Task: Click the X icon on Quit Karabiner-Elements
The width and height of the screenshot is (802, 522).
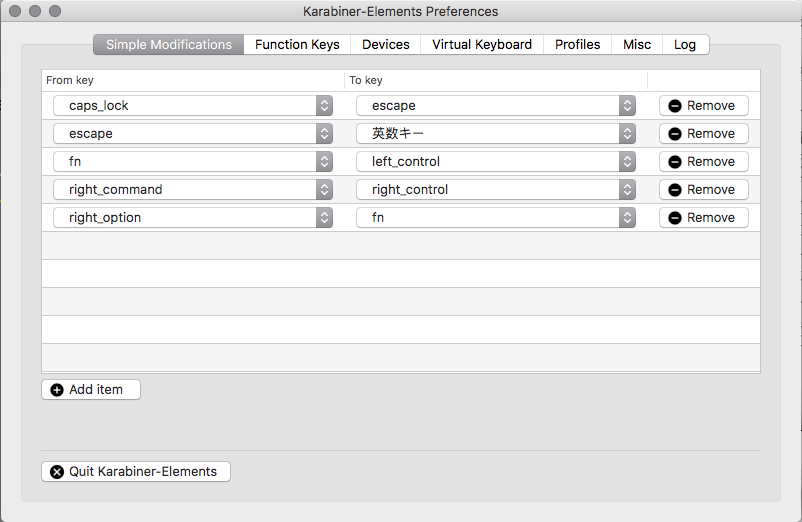Action: click(x=57, y=472)
